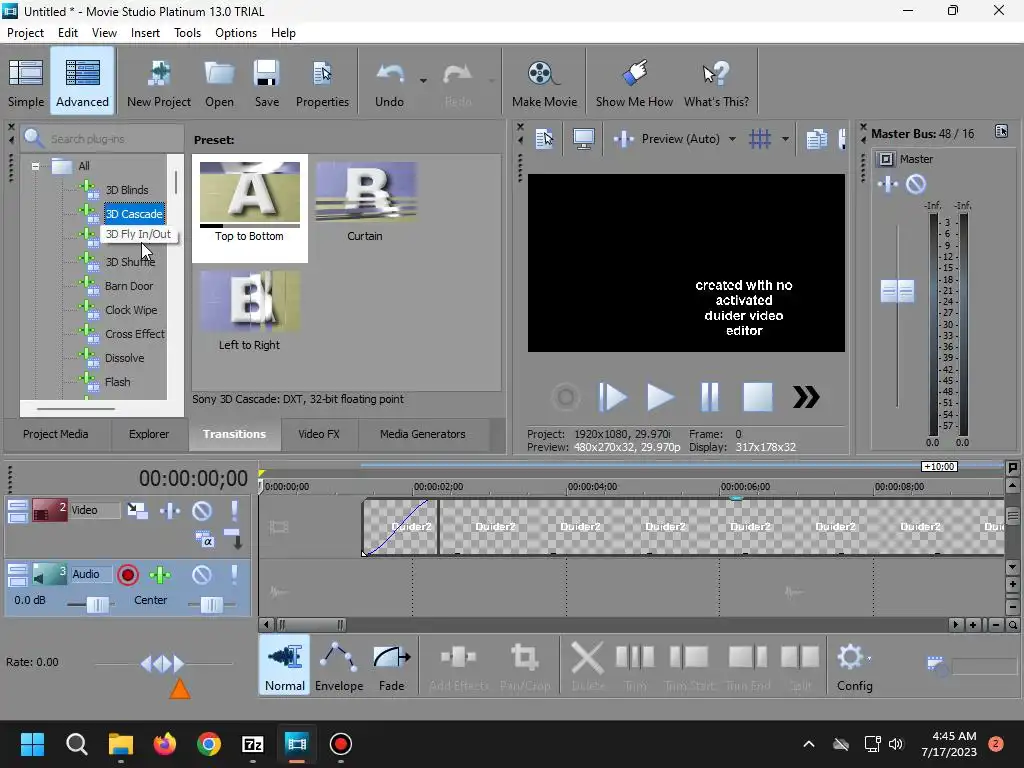Open overlays grid dropdown arrow
Screen dimensions: 1024x768
coord(785,139)
